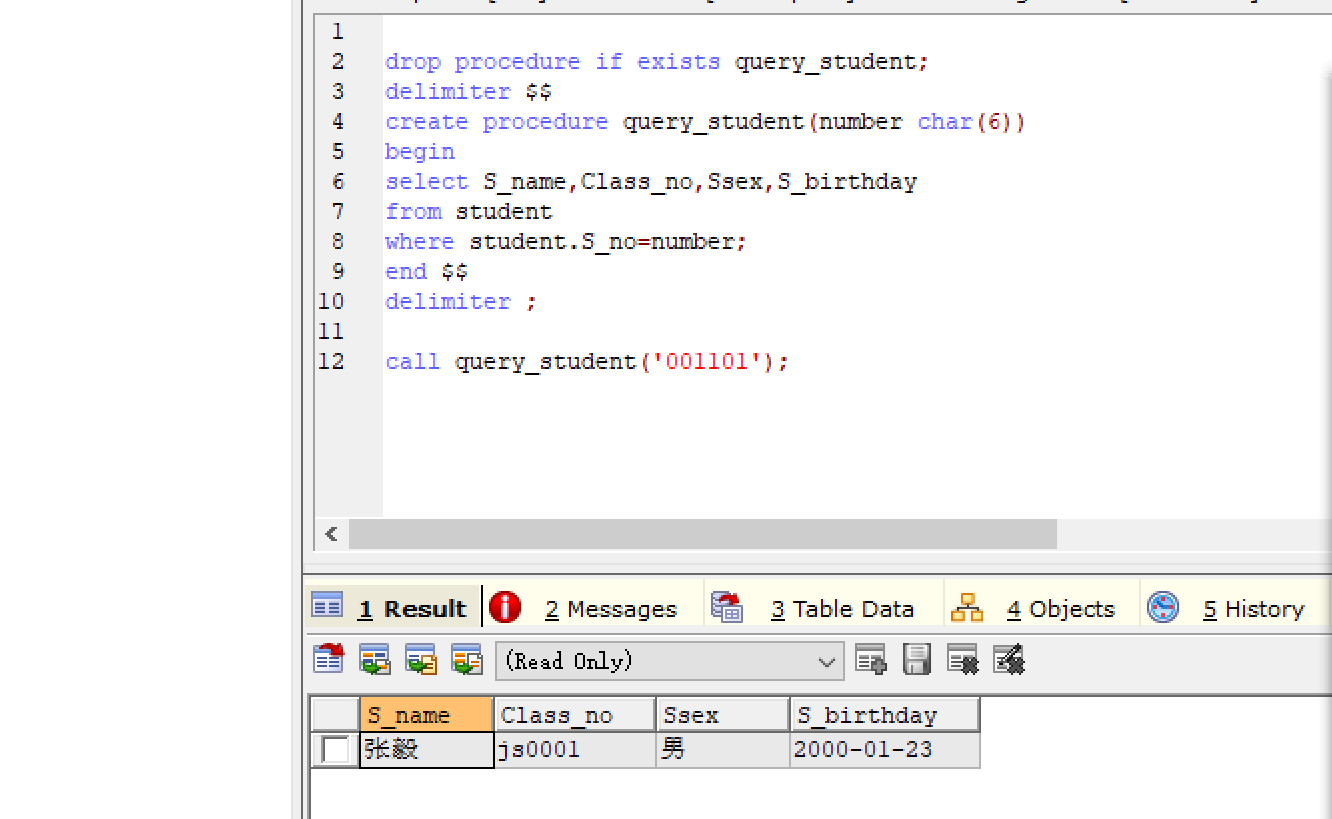Click the create procedure query_student line

(x=705, y=122)
